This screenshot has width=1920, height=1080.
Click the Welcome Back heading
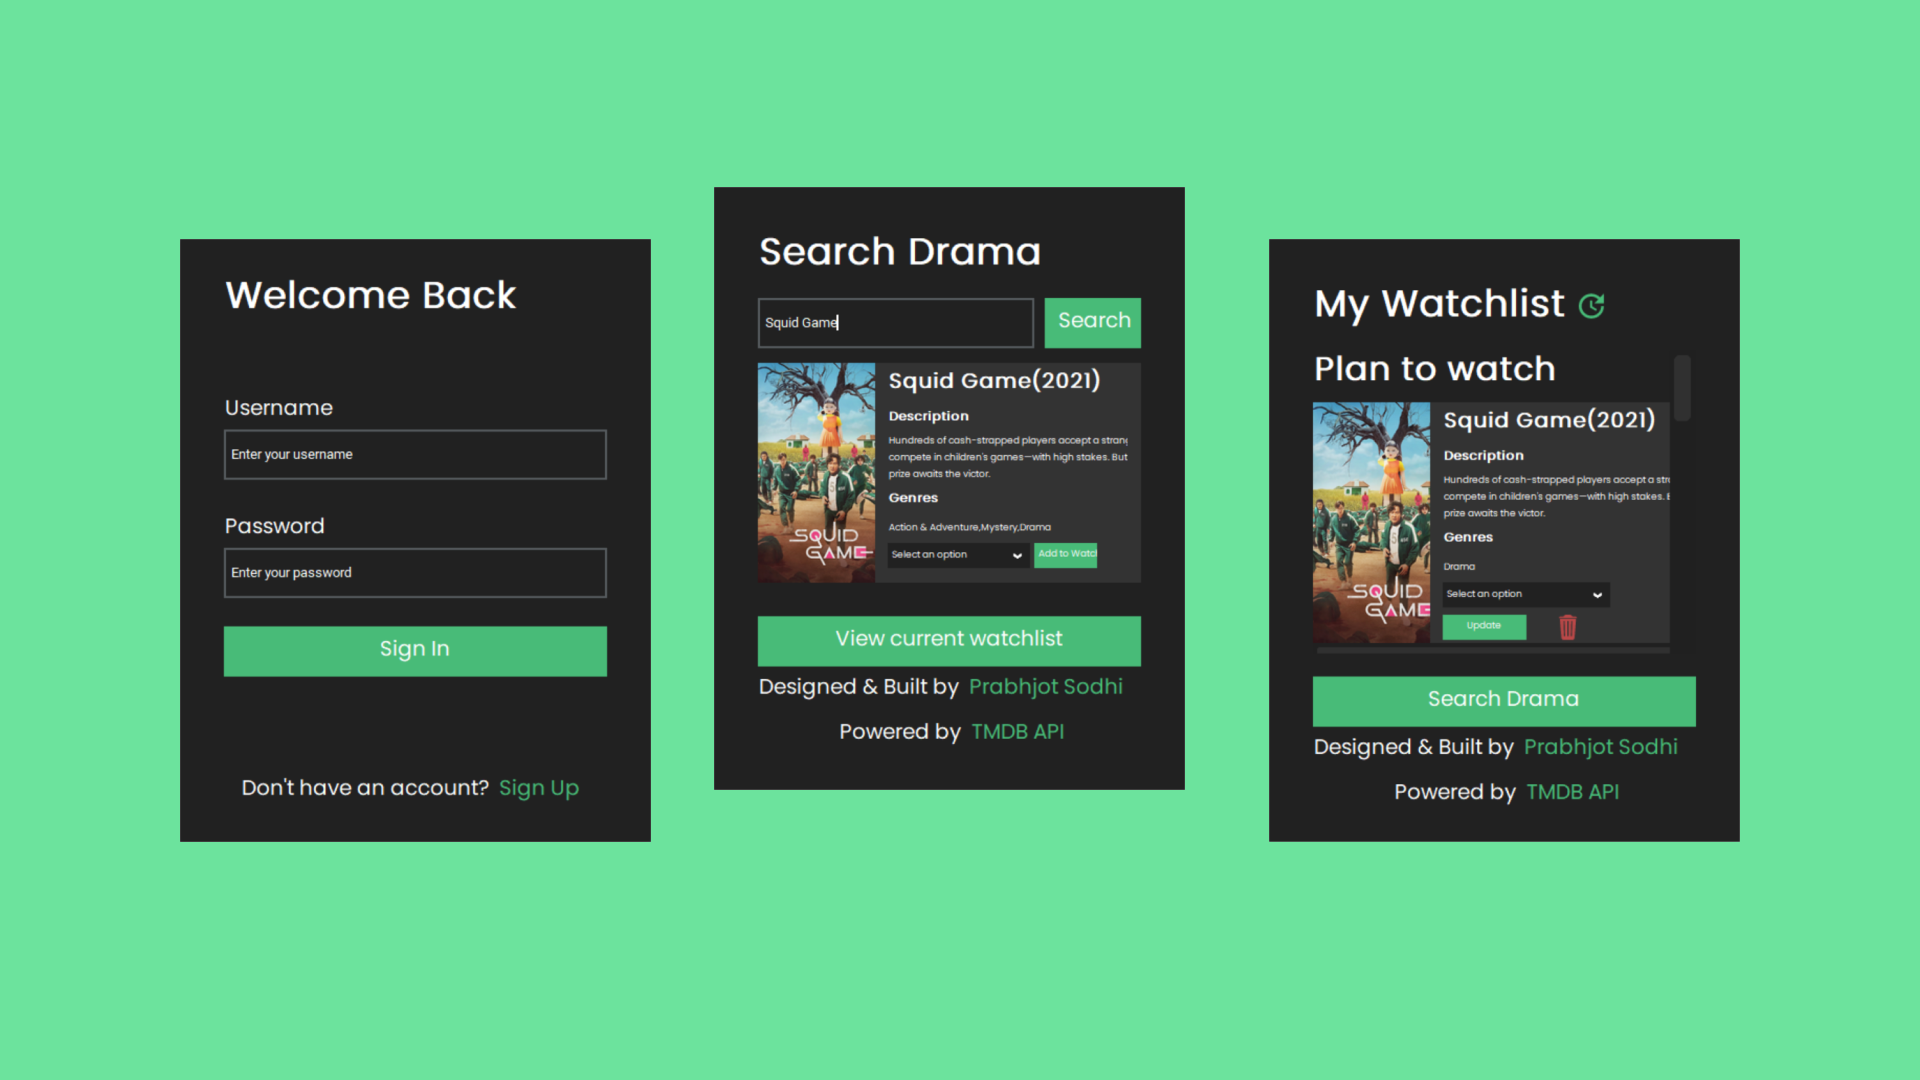pyautogui.click(x=371, y=296)
